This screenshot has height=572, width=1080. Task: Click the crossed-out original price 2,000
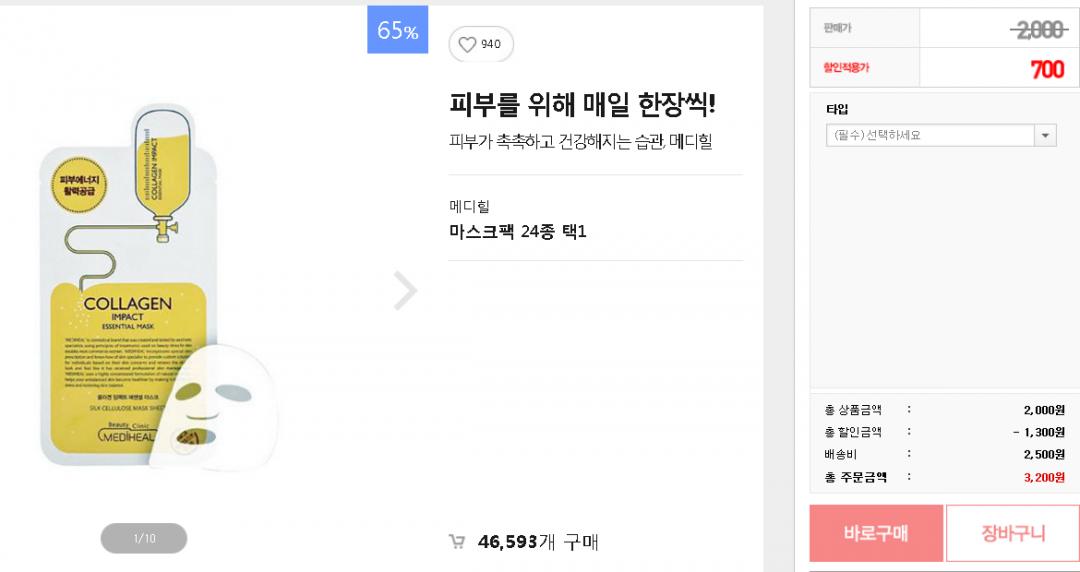pos(1038,30)
